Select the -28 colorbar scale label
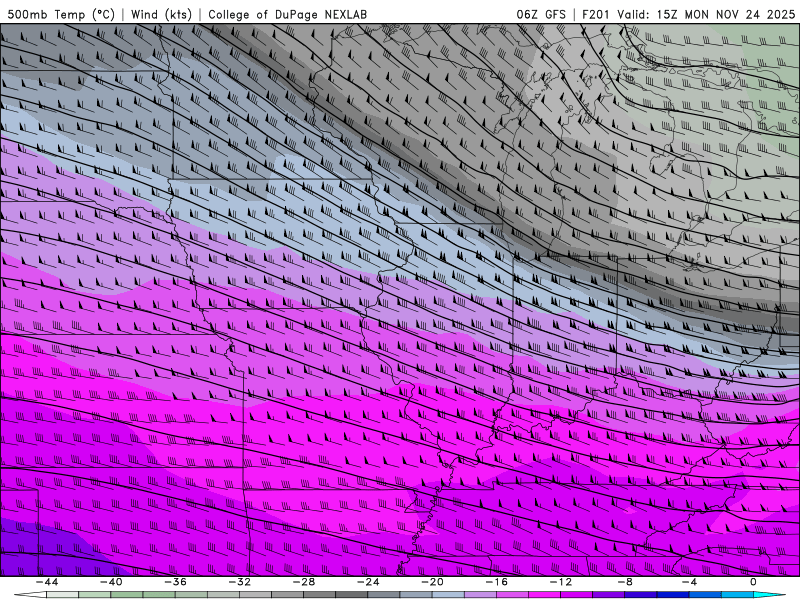This screenshot has width=800, height=600. (304, 582)
